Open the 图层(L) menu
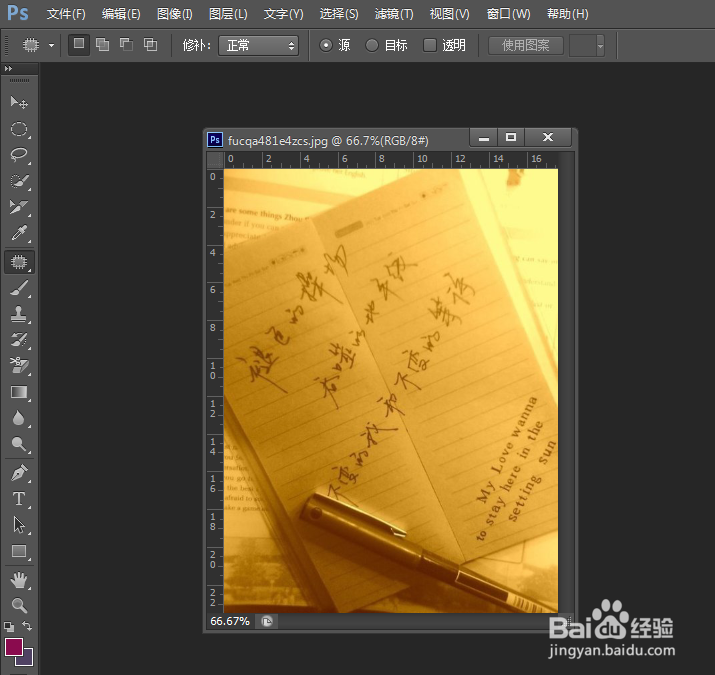This screenshot has height=675, width=715. click(x=228, y=14)
